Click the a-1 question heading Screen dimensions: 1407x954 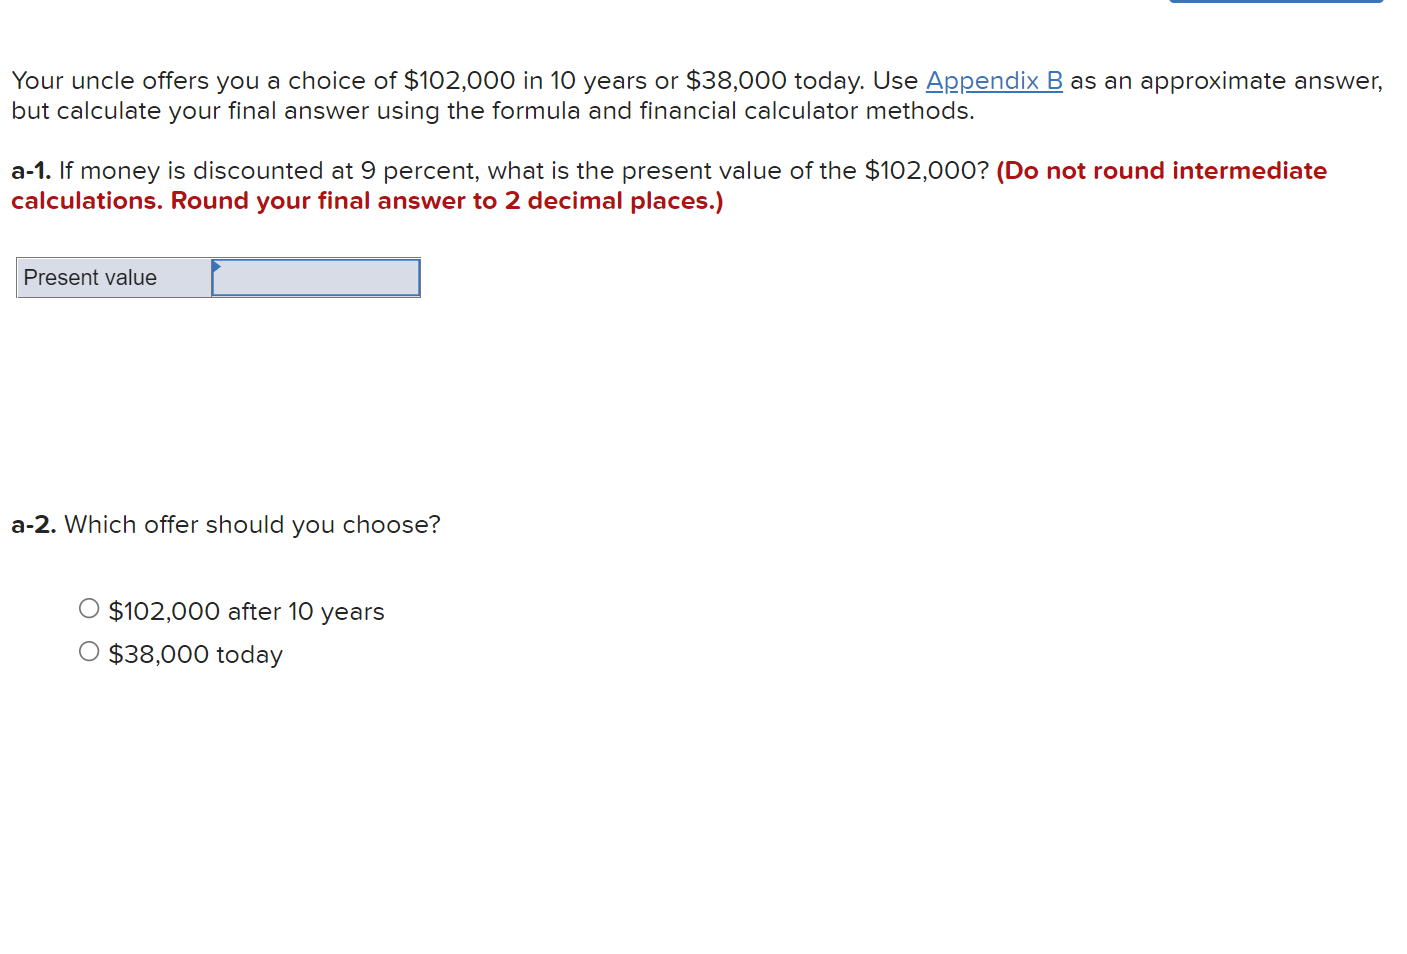(30, 170)
